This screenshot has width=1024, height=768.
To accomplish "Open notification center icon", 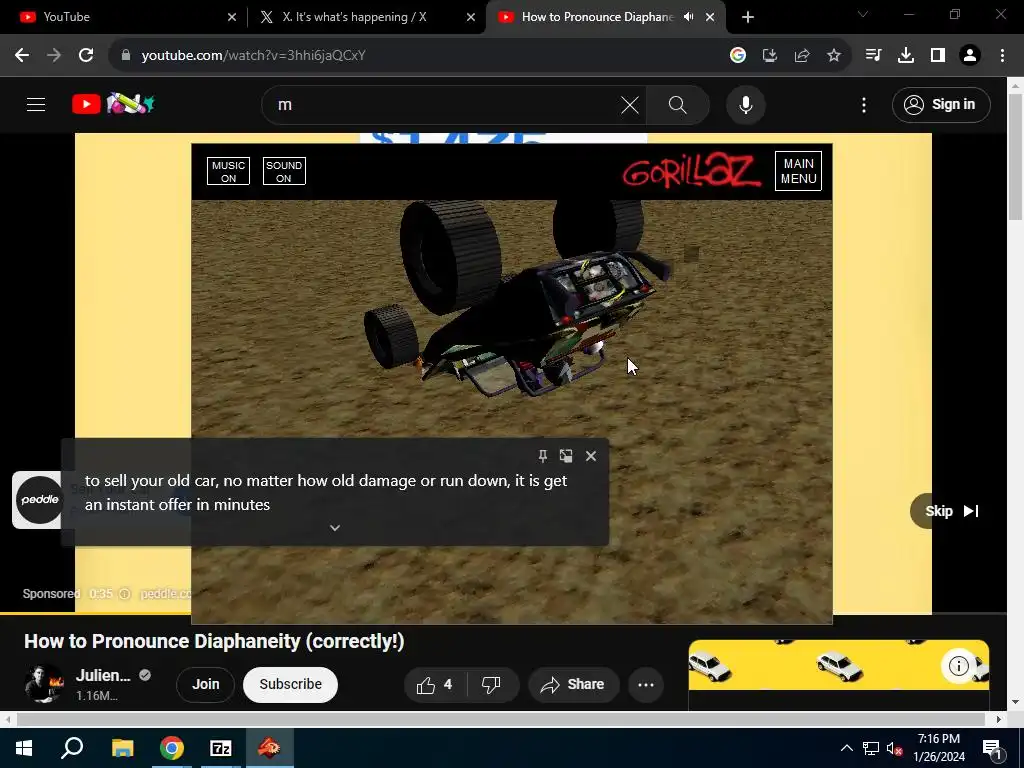I will [x=992, y=748].
